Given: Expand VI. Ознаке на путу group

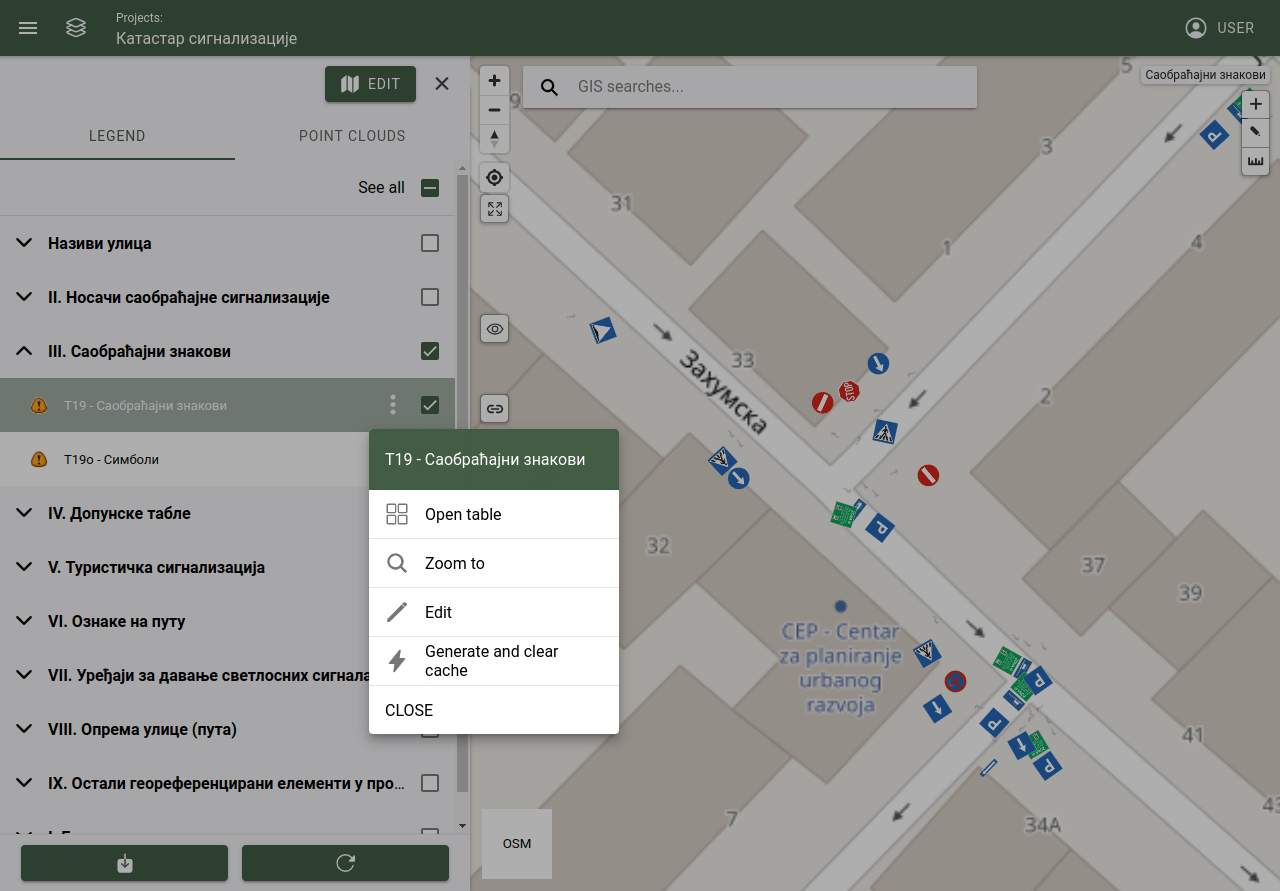Looking at the screenshot, I should [x=24, y=621].
